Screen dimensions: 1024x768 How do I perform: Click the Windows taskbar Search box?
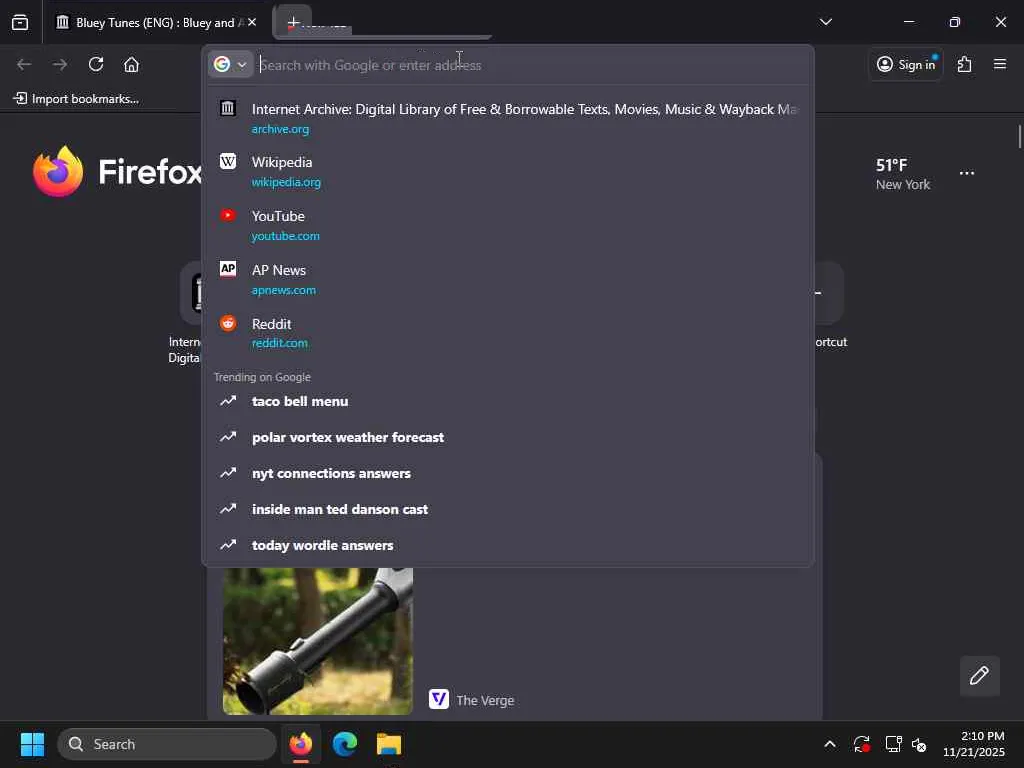[167, 744]
